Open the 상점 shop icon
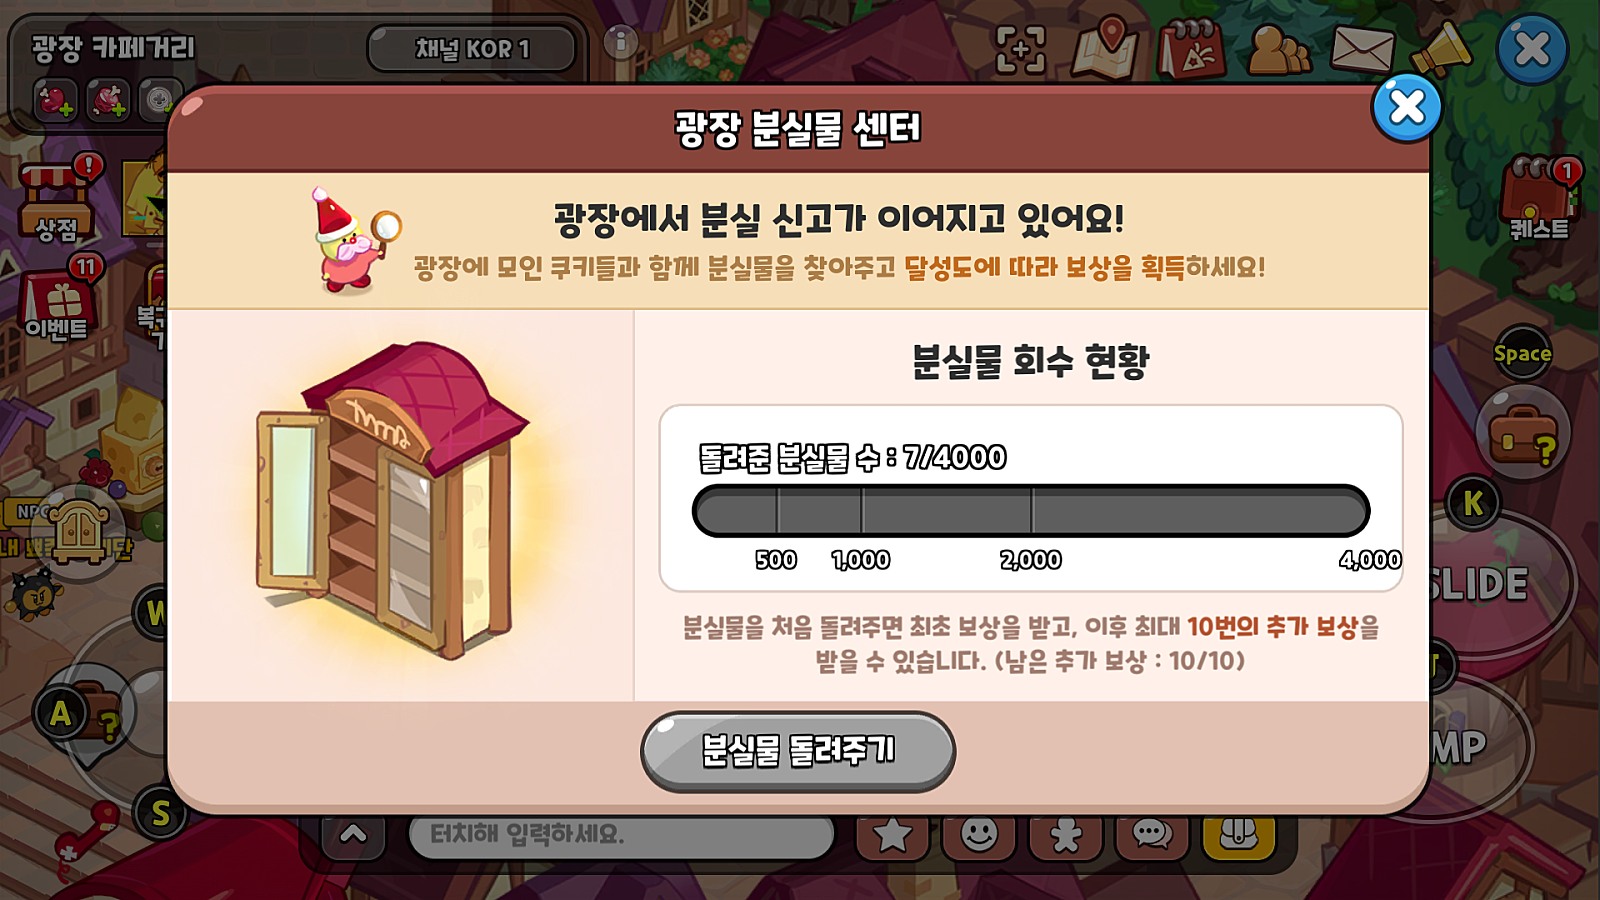The width and height of the screenshot is (1600, 900). (58, 198)
